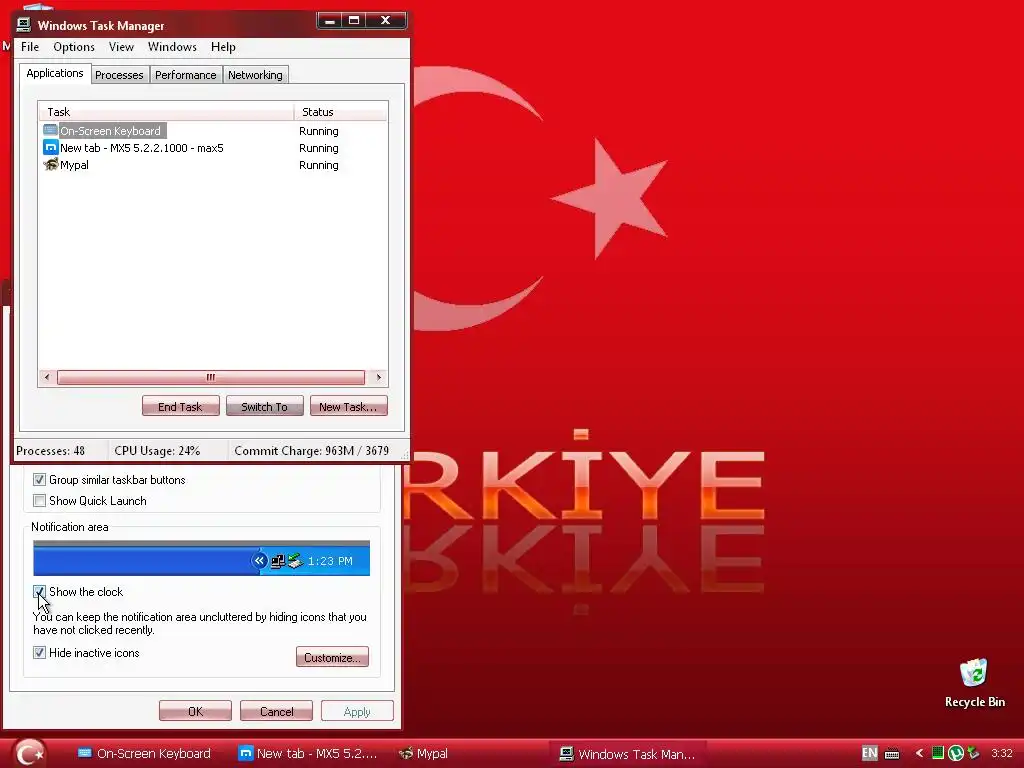Screen dimensions: 1024x768
Task: Select the New tab - MX5 task row
Action: tap(213, 148)
